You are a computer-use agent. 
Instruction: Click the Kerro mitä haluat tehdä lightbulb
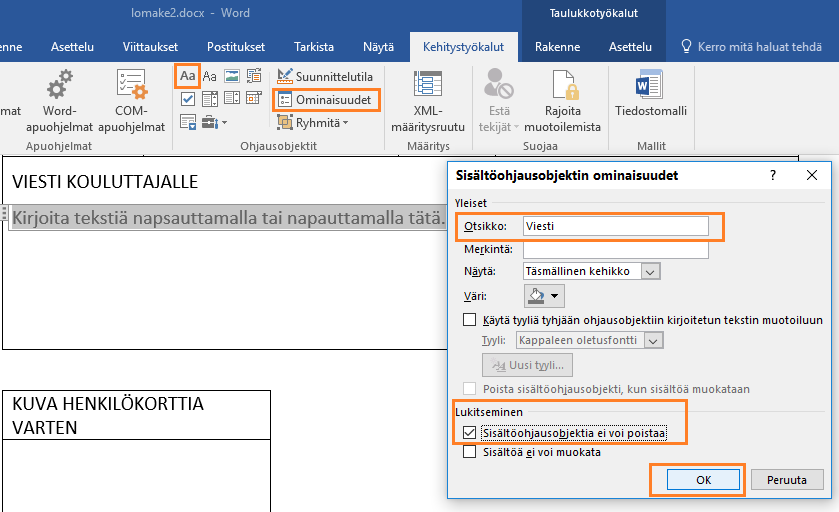[686, 47]
